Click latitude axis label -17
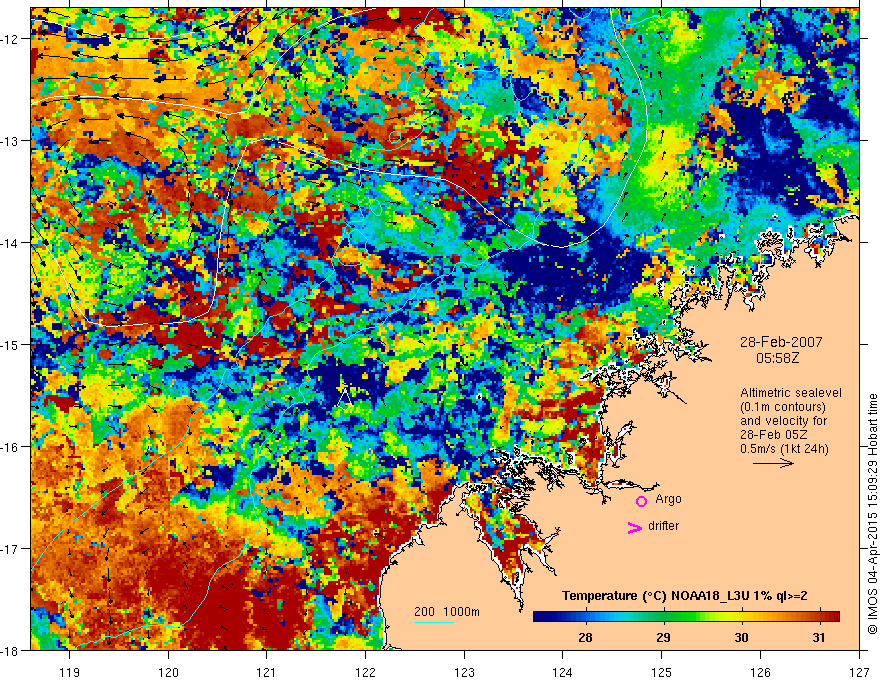 pyautogui.click(x=10, y=549)
